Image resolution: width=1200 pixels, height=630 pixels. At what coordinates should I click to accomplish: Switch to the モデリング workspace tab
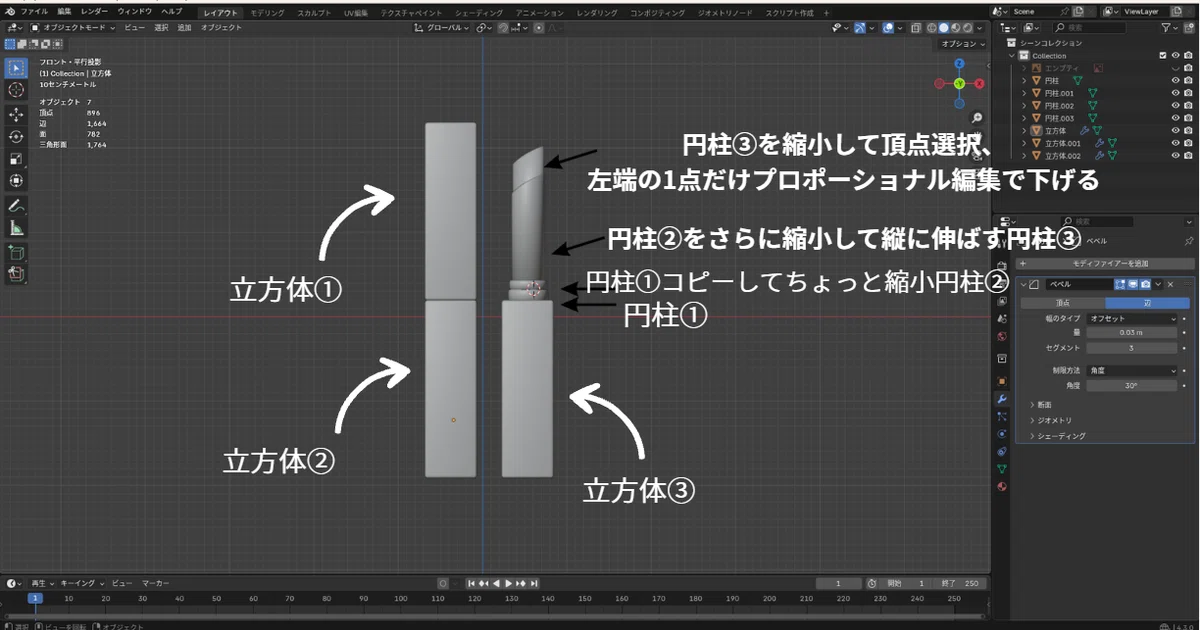point(267,13)
